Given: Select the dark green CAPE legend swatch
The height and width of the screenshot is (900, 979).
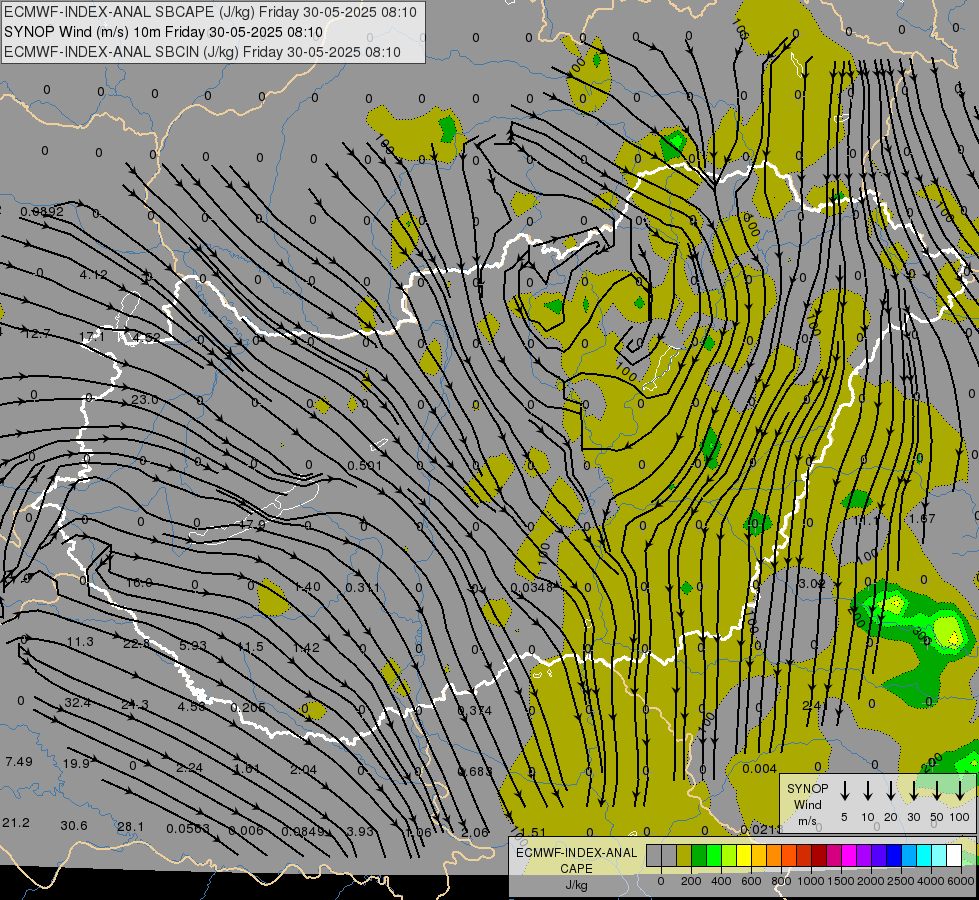Looking at the screenshot, I should (x=699, y=856).
